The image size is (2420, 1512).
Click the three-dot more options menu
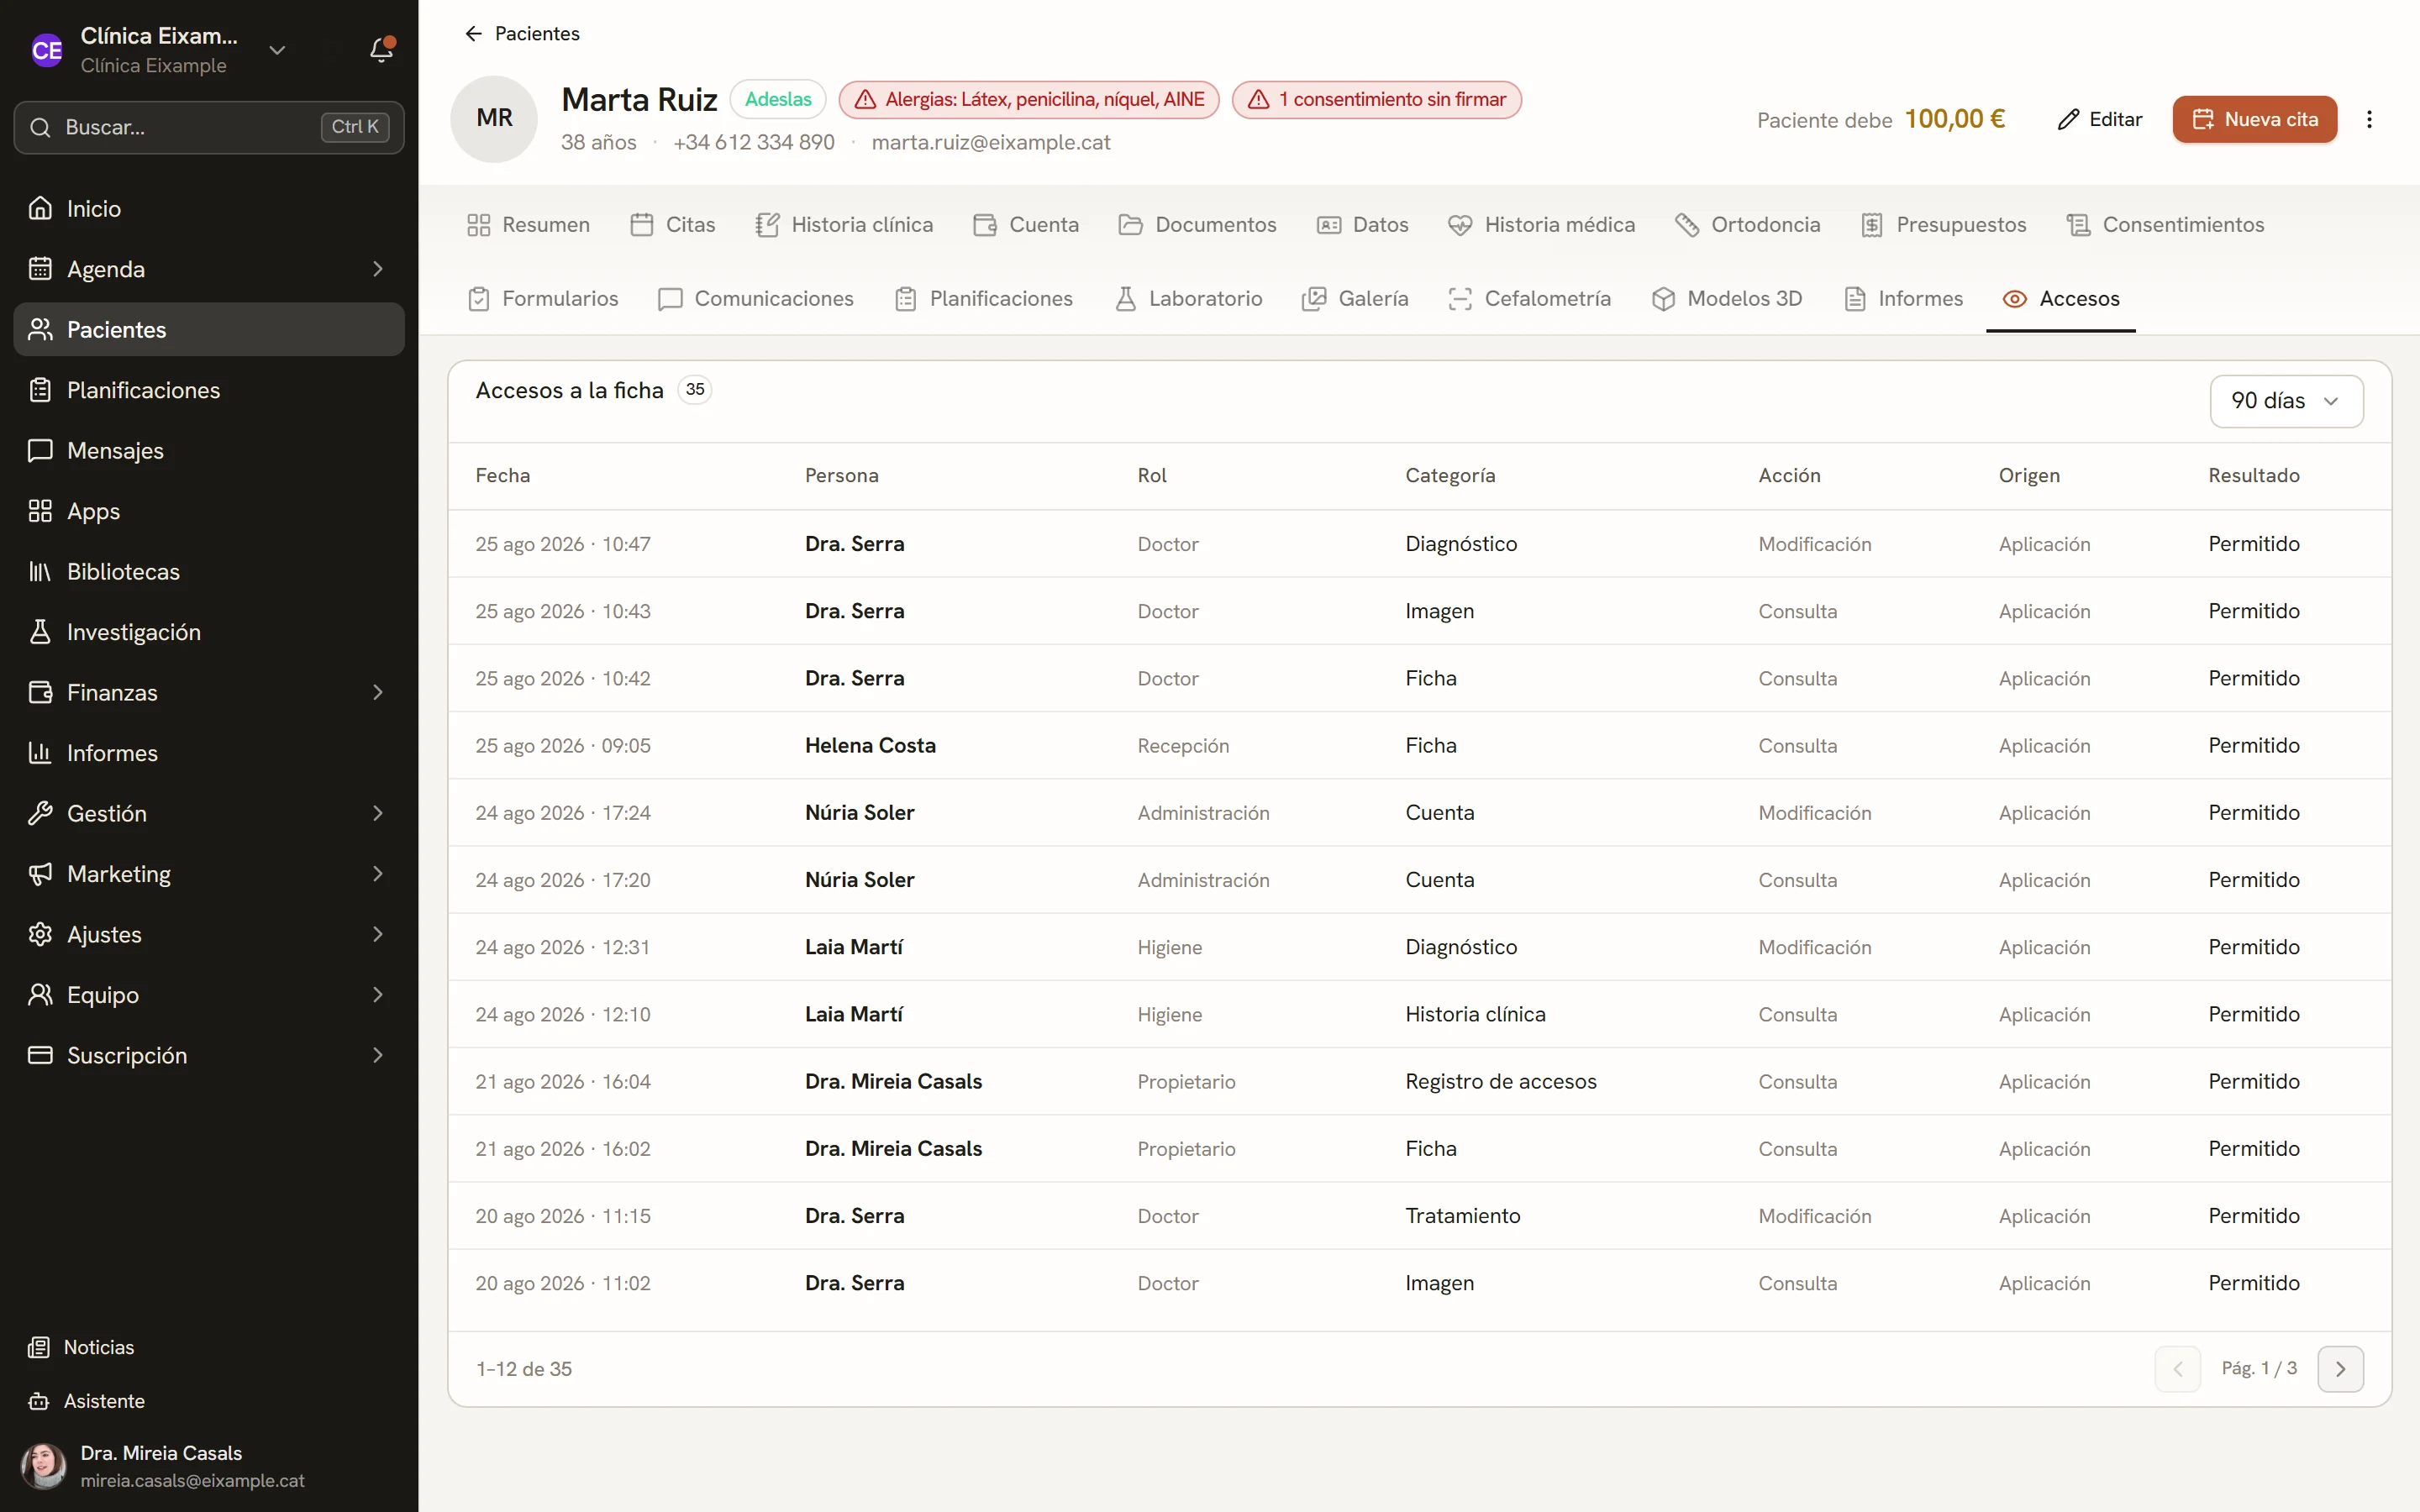(x=2369, y=119)
